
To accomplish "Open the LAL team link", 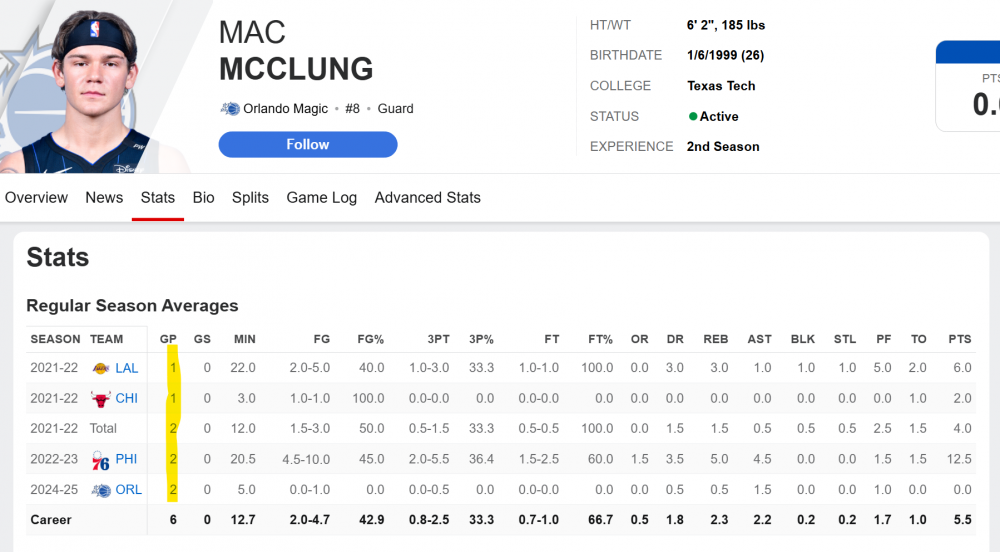I will click(x=127, y=368).
